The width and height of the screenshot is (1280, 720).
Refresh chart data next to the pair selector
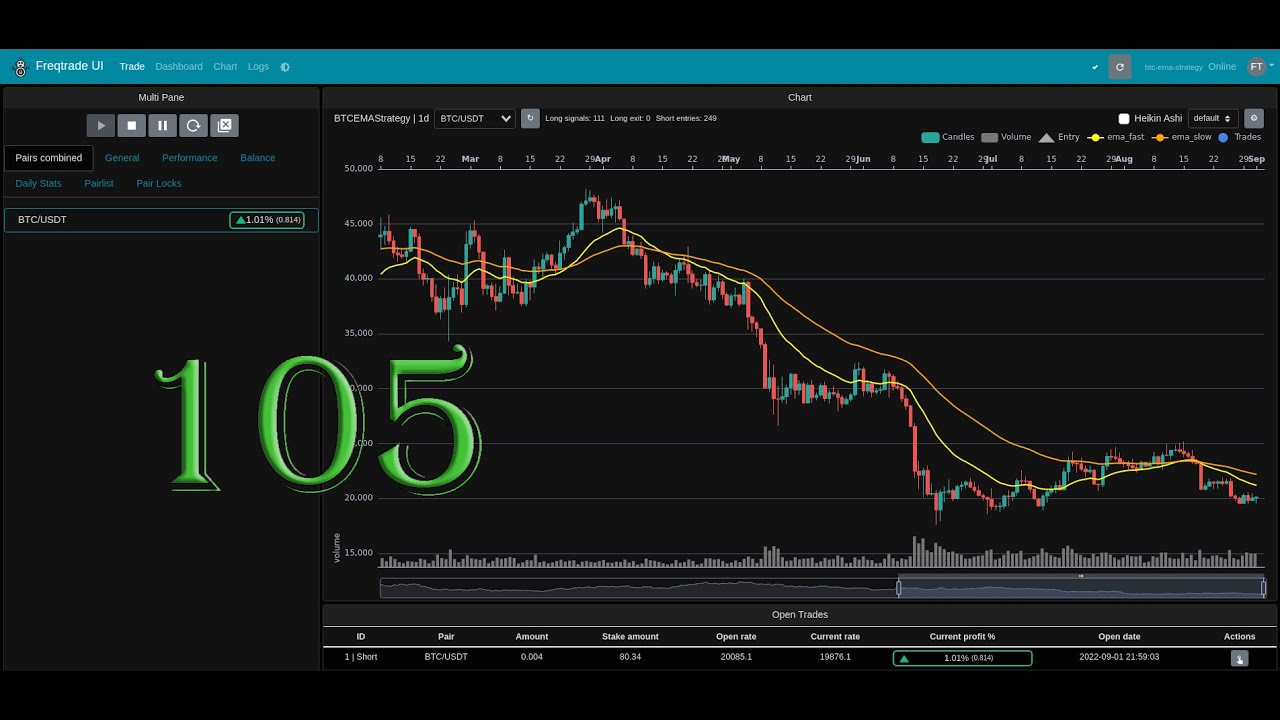[x=530, y=118]
